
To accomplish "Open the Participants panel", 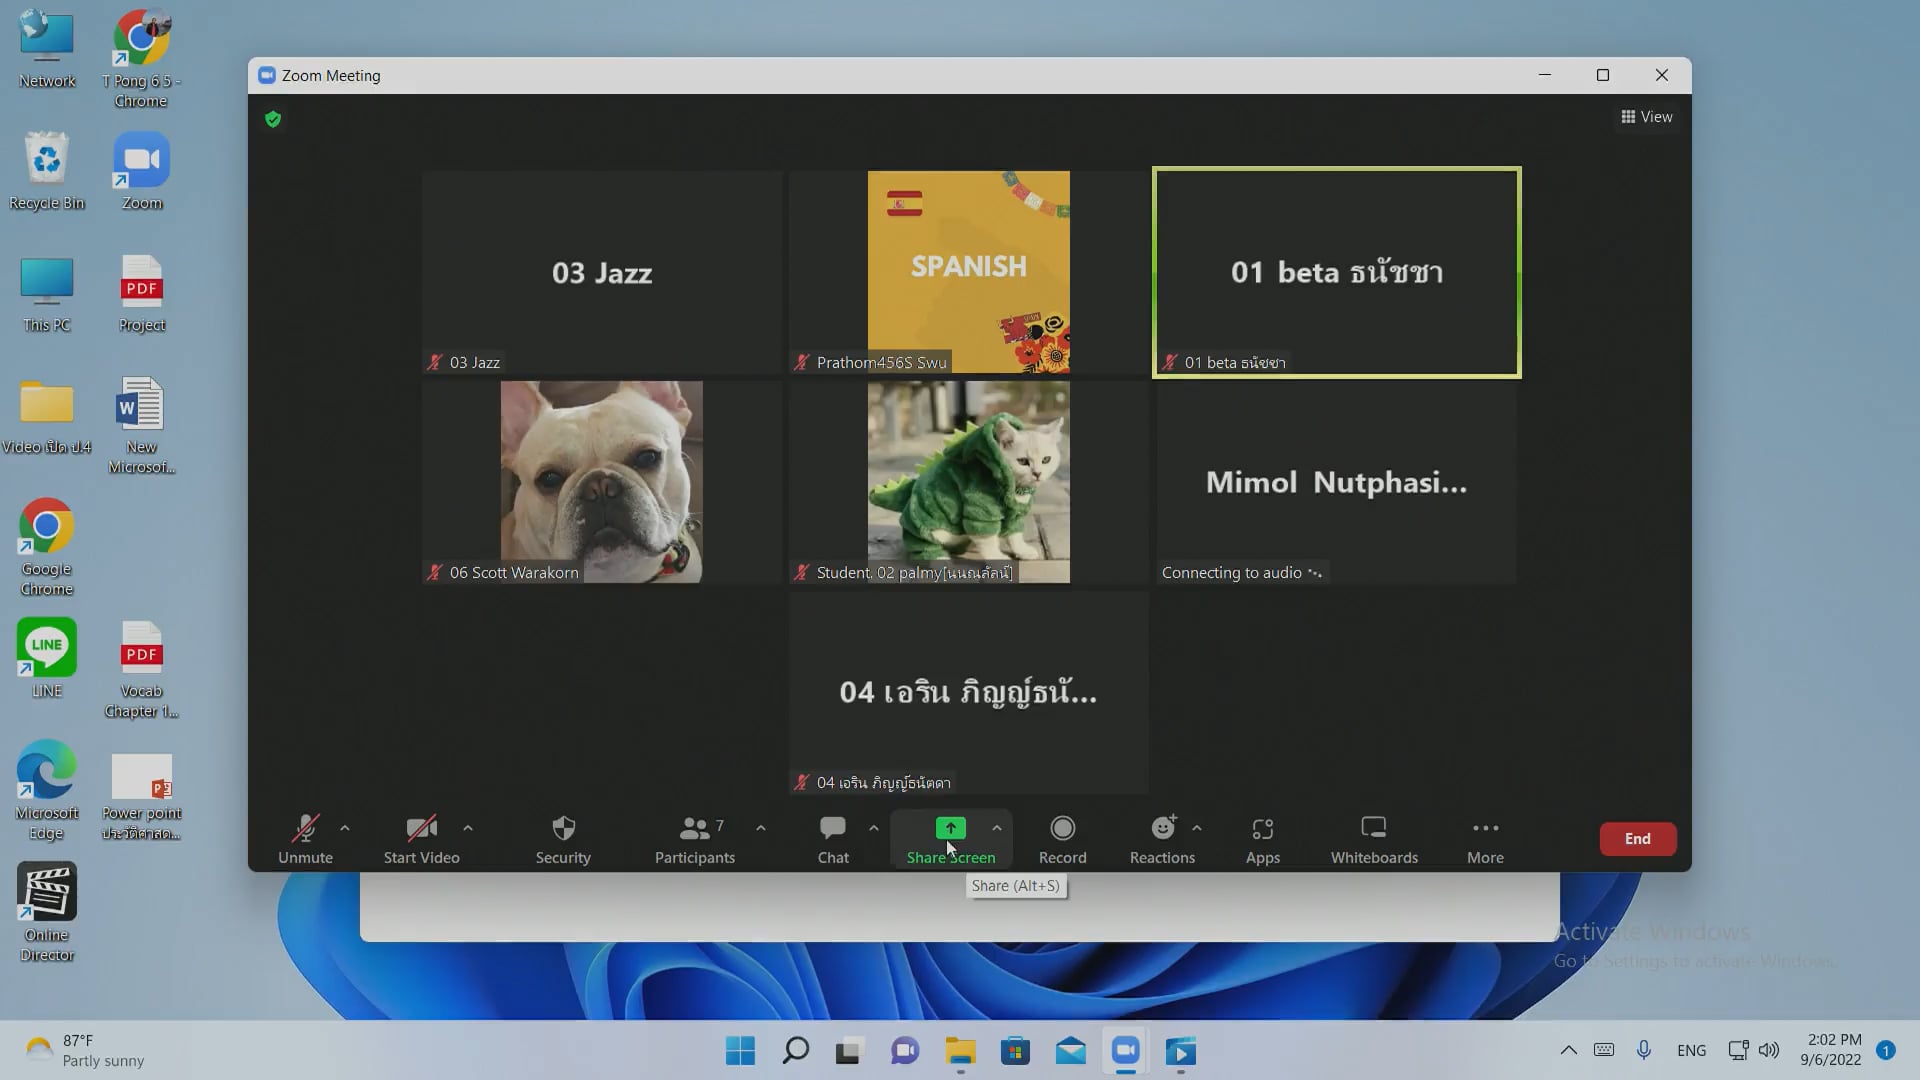I will (695, 839).
